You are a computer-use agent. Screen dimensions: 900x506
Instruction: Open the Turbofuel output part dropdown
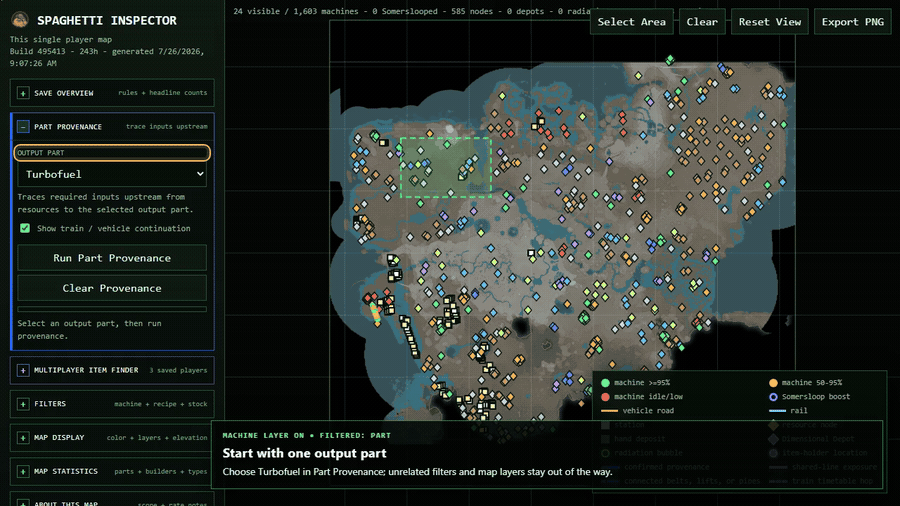(x=112, y=174)
